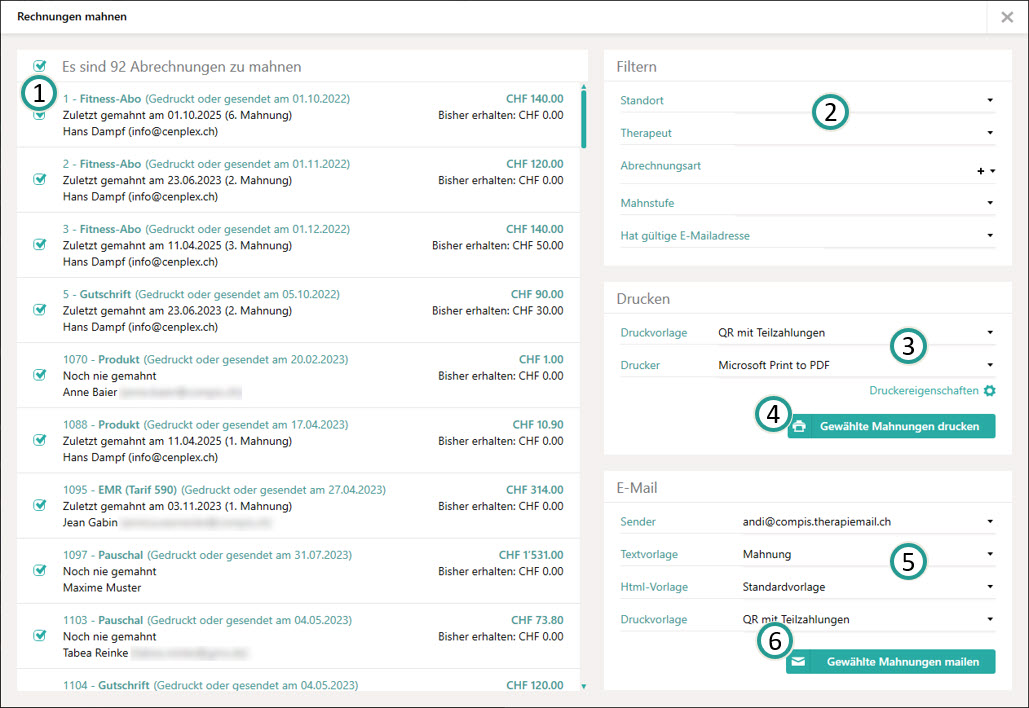
Task: Click the amount CHF 314.00
Action: click(535, 490)
